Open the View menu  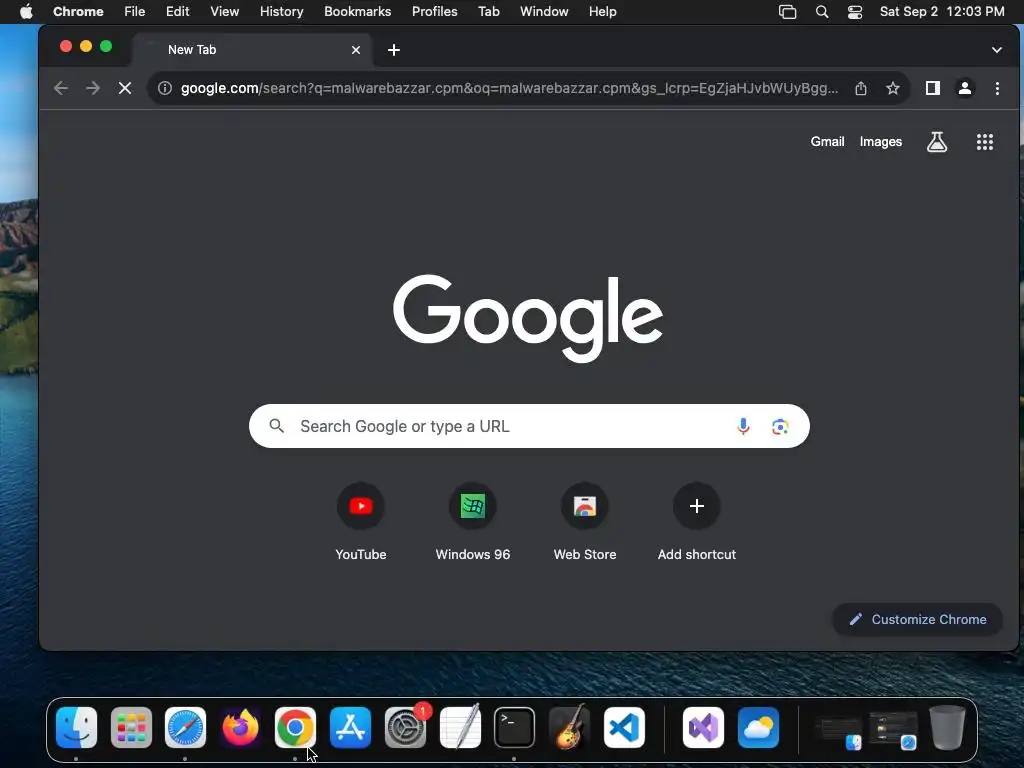click(225, 12)
